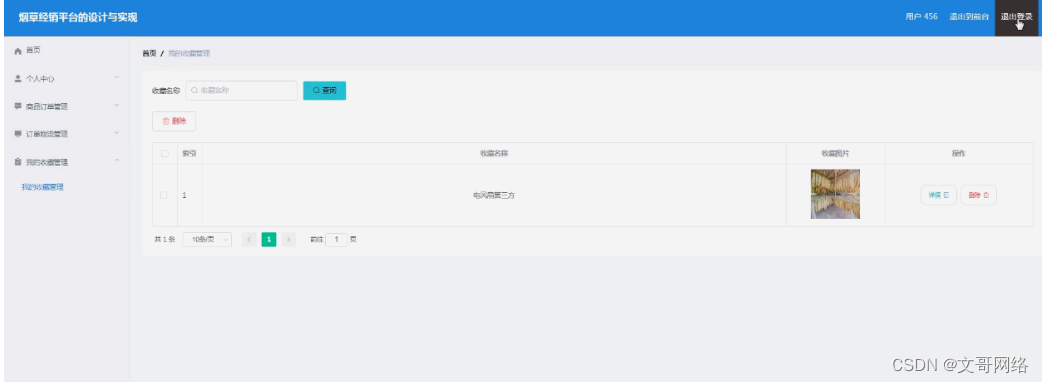The height and width of the screenshot is (383, 1044).
Task: Click 退出登录 to log out
Action: (x=1017, y=17)
